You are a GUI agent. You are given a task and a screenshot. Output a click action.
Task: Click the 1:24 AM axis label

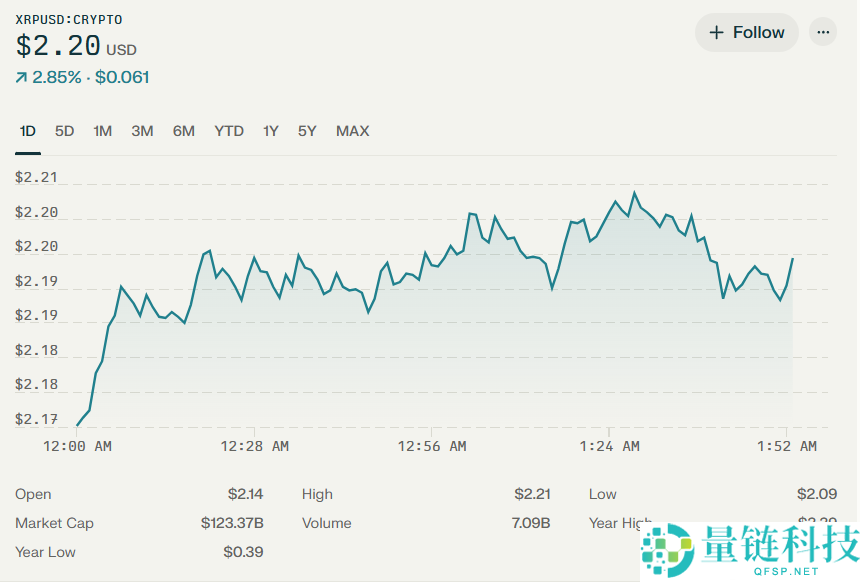[609, 447]
